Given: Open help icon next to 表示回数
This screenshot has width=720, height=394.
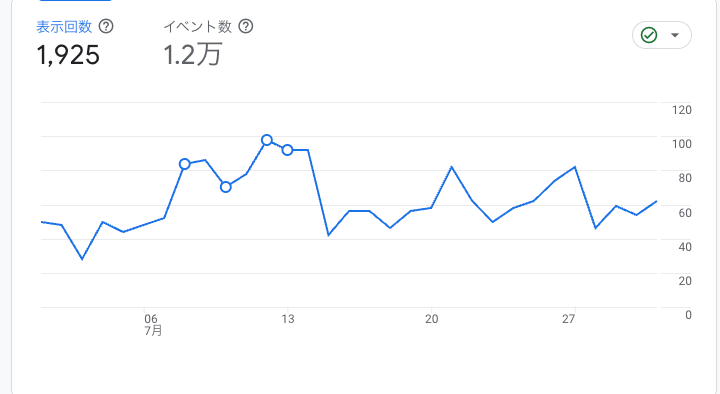Looking at the screenshot, I should (x=106, y=26).
